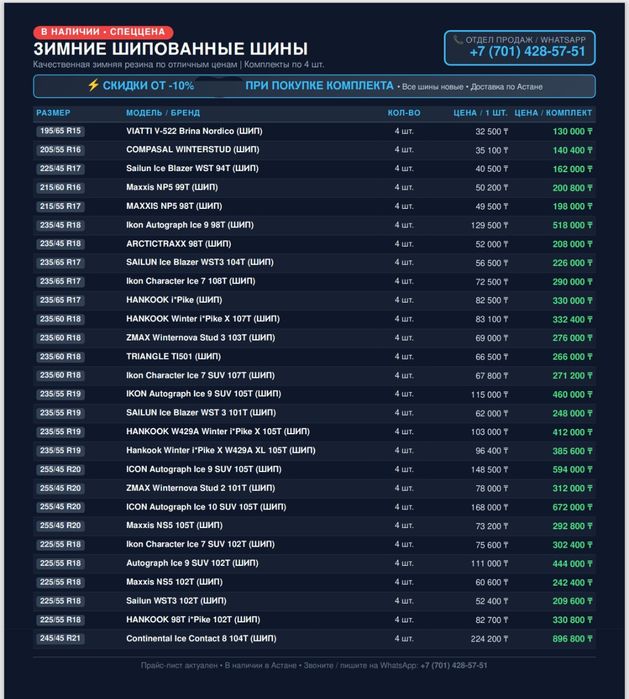Click the 290 000 ₸ set price
The image size is (629, 699).
[x=572, y=282]
